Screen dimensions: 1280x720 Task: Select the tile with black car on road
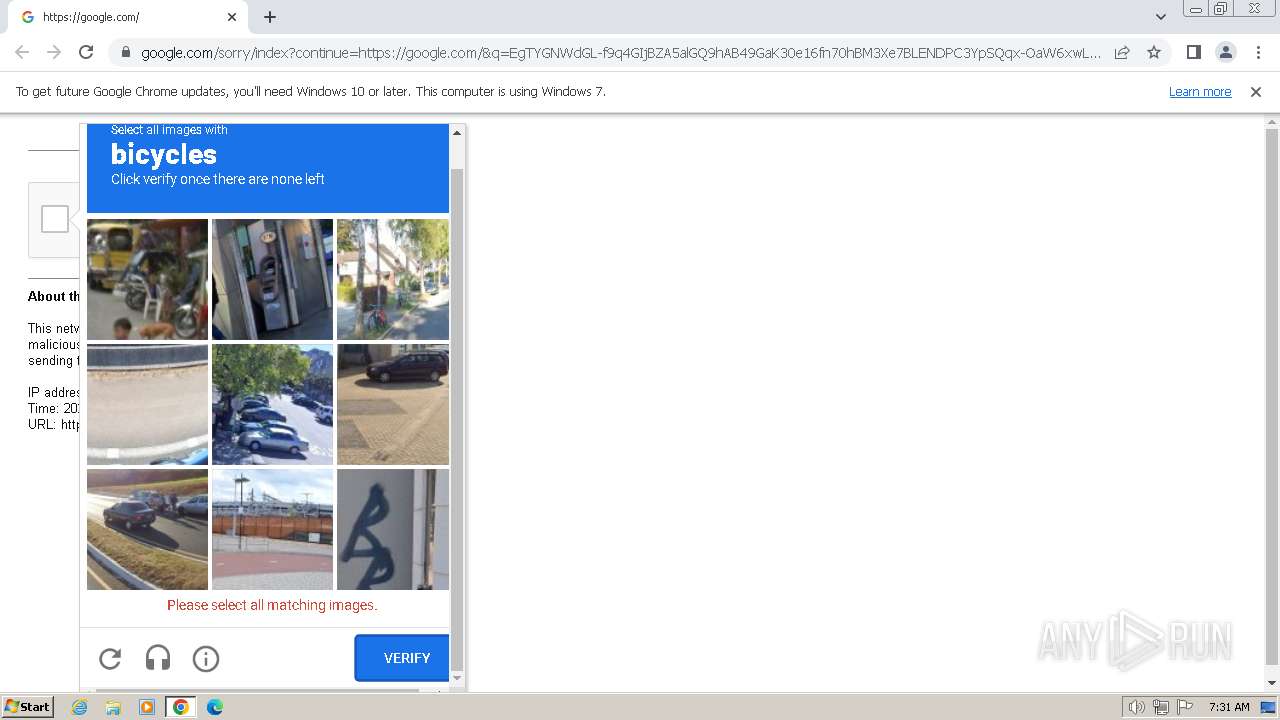147,529
